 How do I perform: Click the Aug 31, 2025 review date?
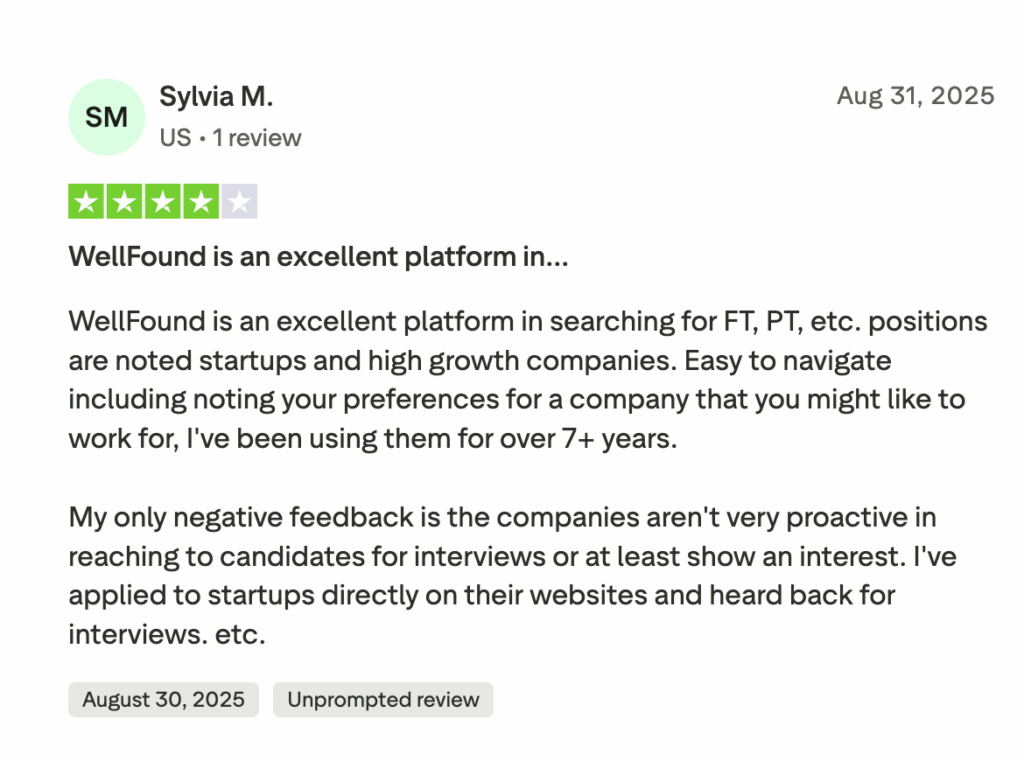click(x=915, y=96)
